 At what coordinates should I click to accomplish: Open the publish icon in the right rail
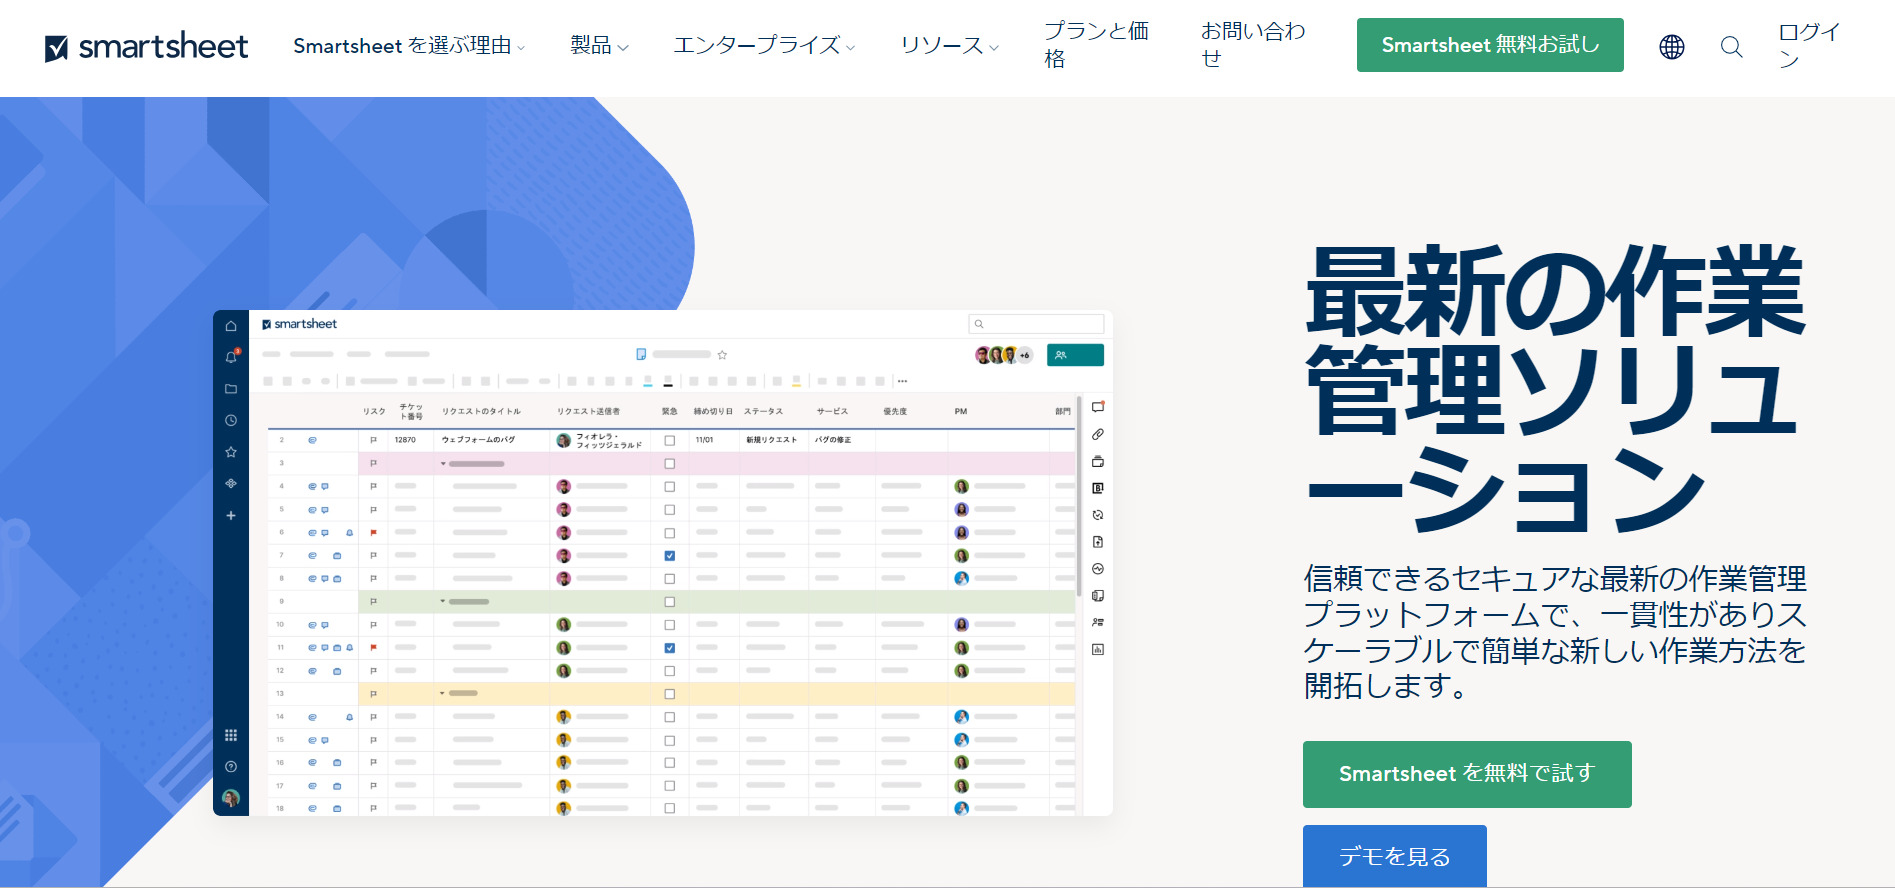[x=1098, y=542]
